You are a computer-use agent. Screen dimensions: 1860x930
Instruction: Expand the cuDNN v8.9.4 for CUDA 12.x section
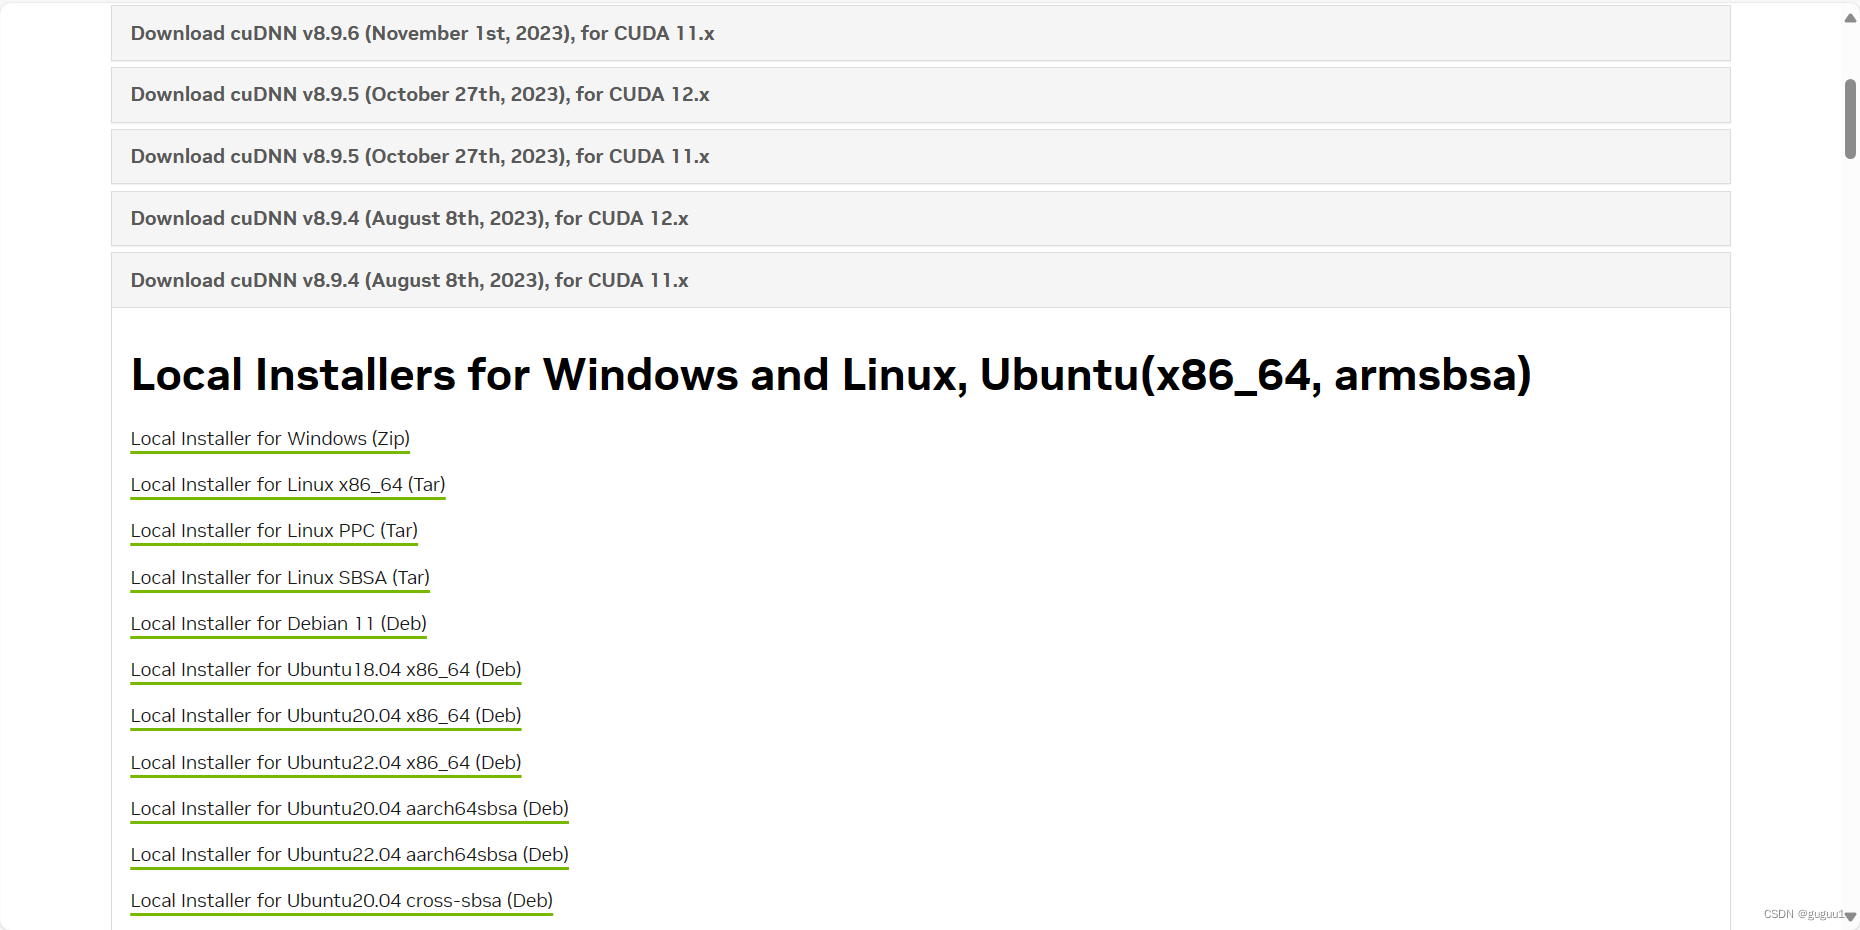[x=409, y=218]
